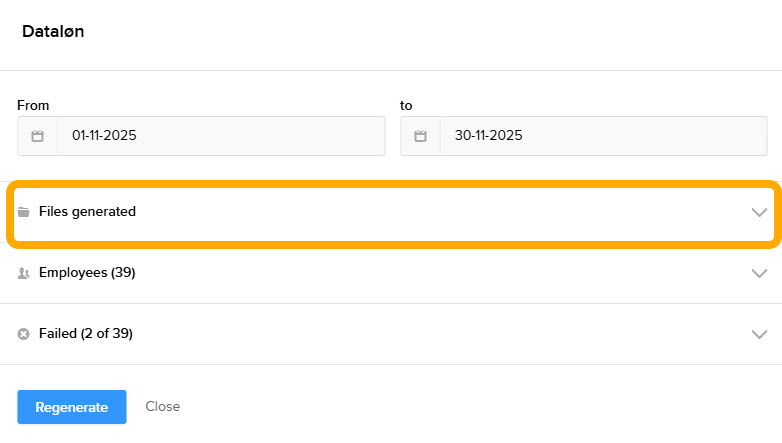Click the folder icon beside Files generated

pyautogui.click(x=24, y=212)
